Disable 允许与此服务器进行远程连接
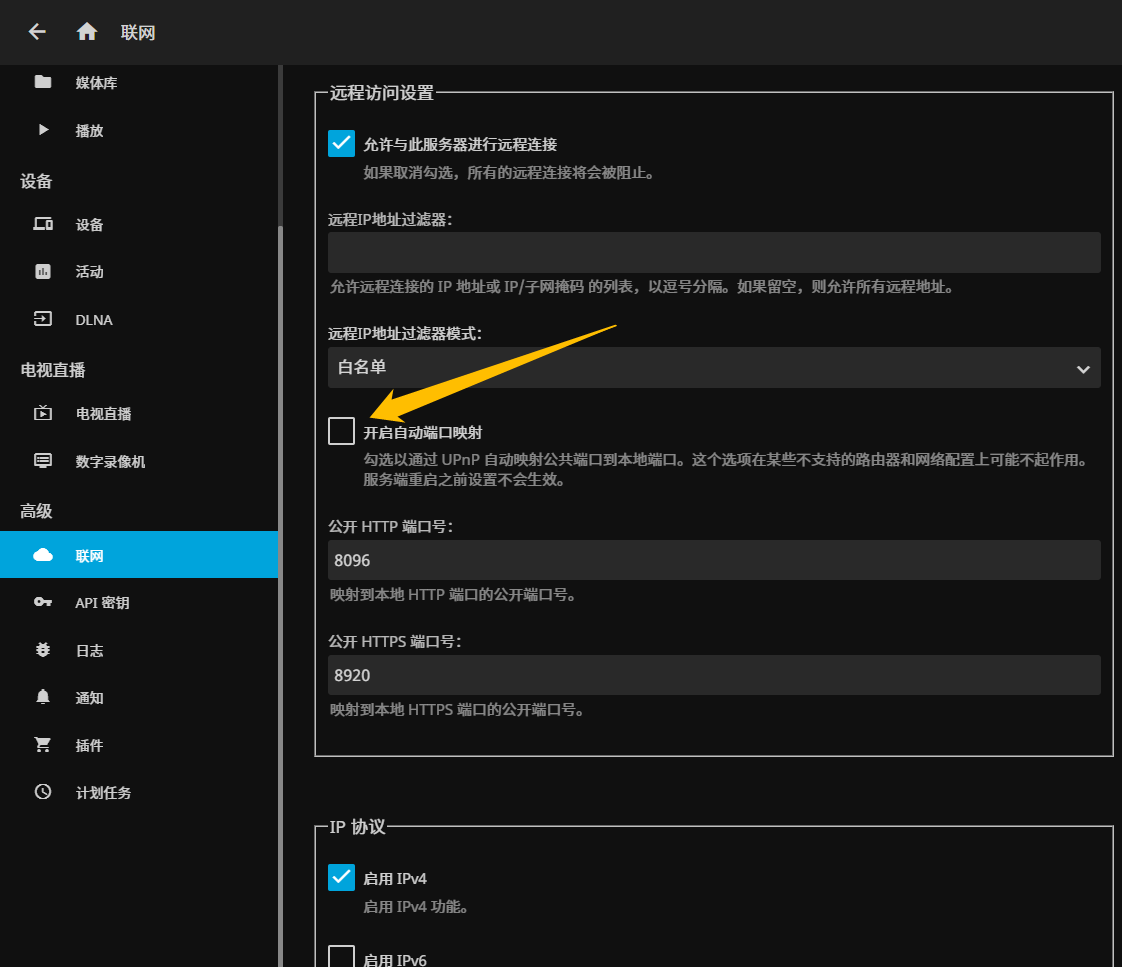Viewport: 1122px width, 967px height. pos(341,143)
